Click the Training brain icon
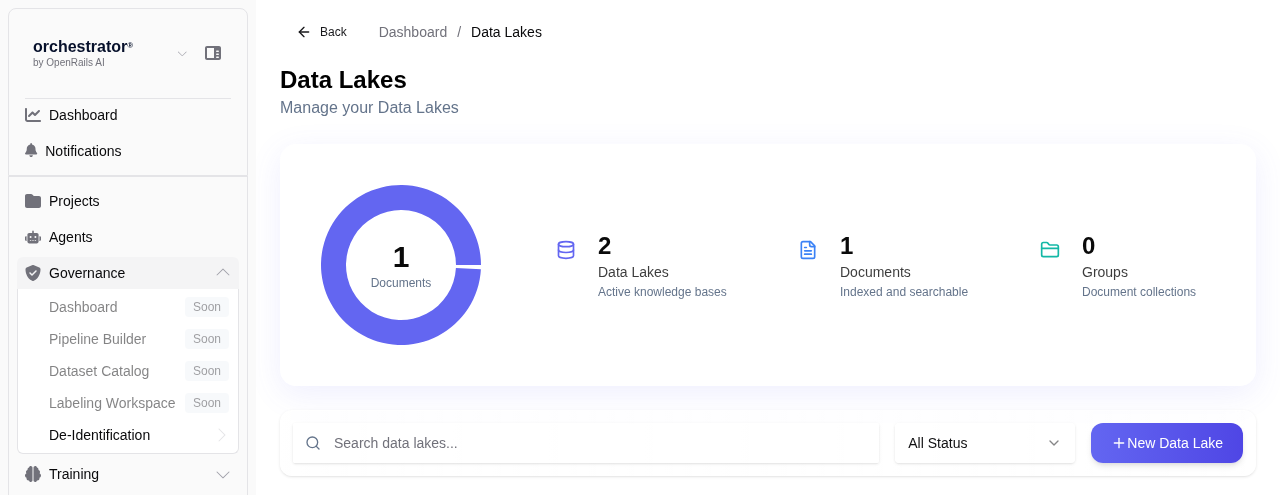 click(x=33, y=474)
